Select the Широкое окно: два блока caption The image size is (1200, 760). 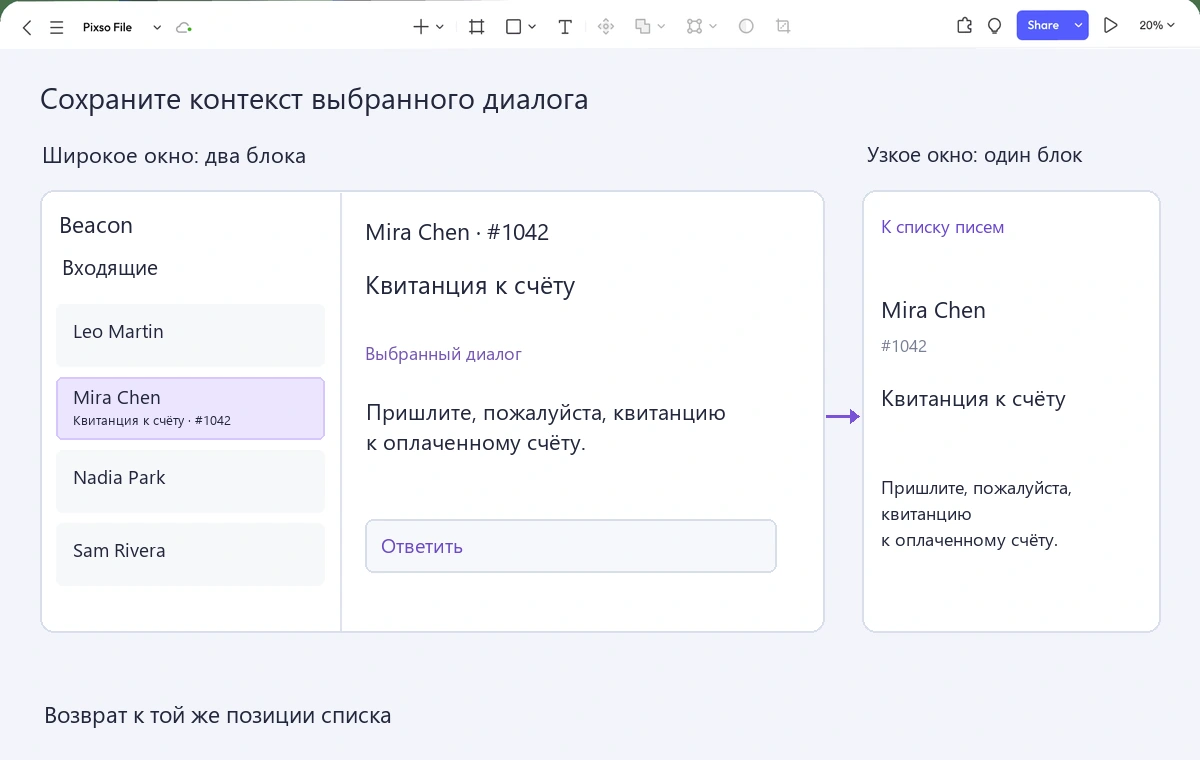pyautogui.click(x=174, y=156)
